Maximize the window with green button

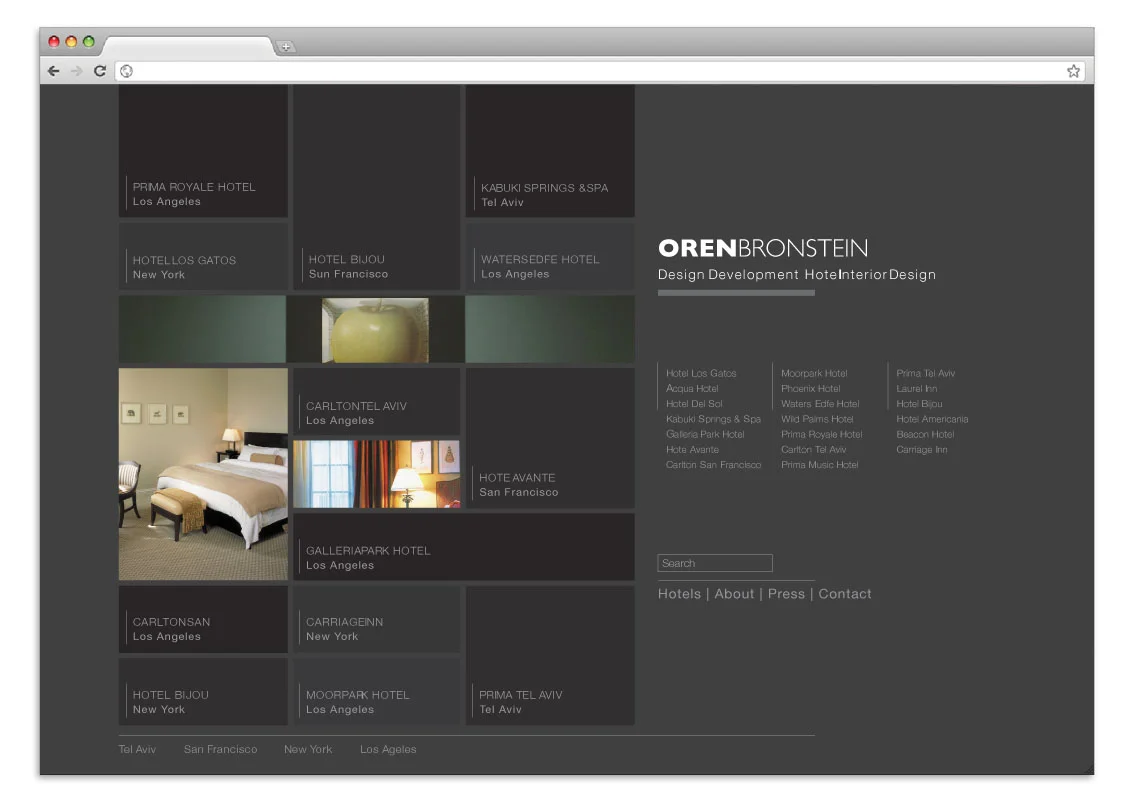pos(89,41)
